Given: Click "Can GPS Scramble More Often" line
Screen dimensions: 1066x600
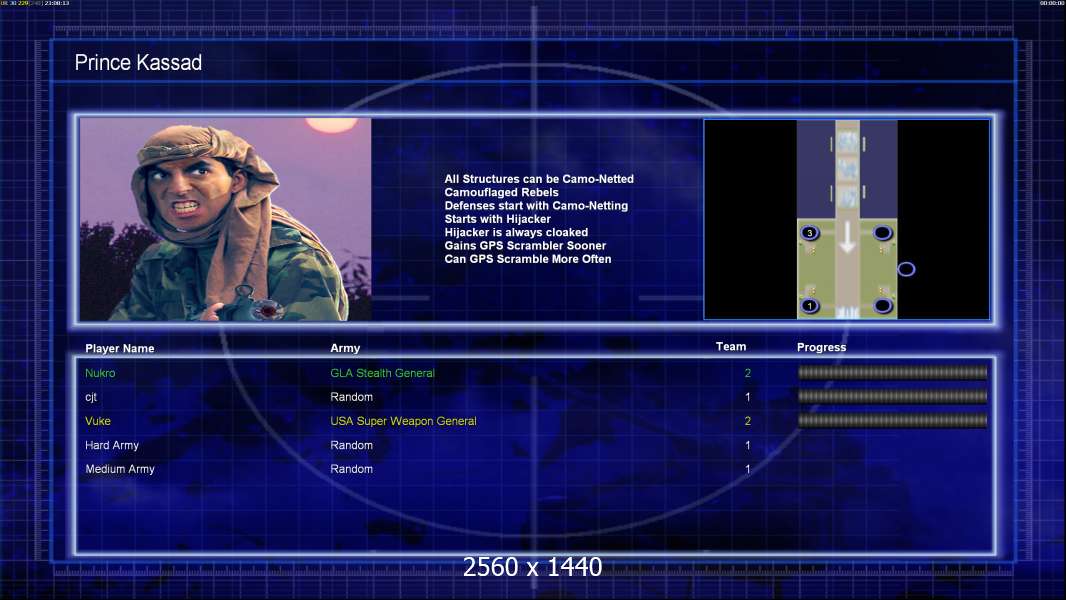Looking at the screenshot, I should pos(528,259).
